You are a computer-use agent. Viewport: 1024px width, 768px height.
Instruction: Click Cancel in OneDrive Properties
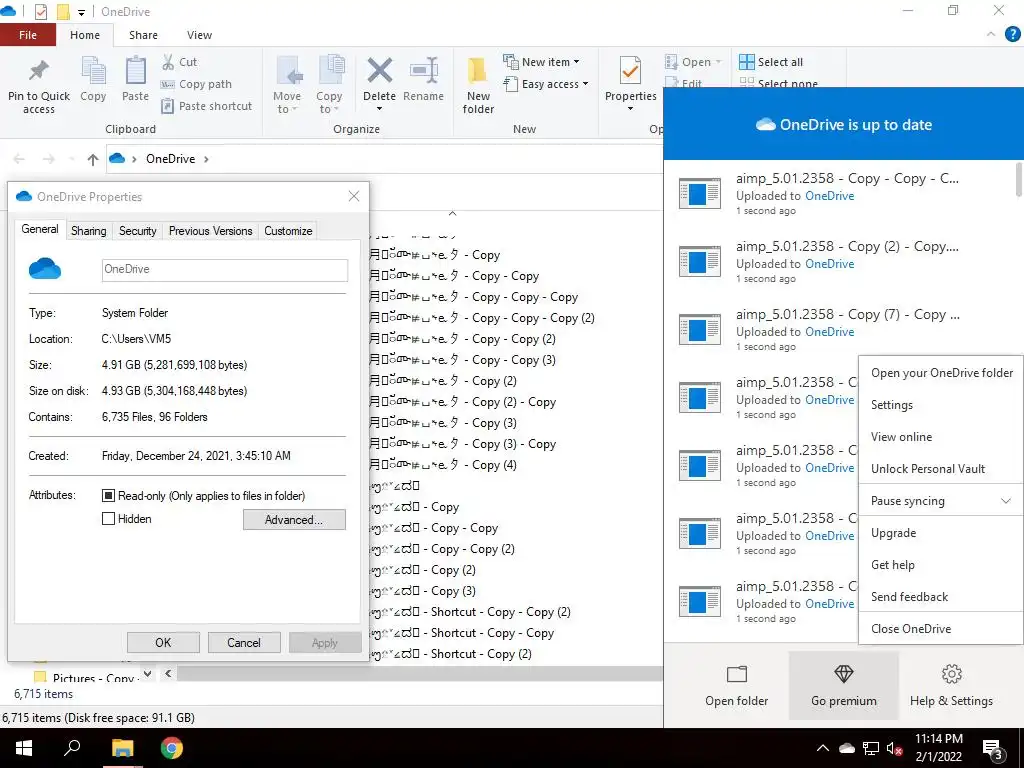click(244, 643)
